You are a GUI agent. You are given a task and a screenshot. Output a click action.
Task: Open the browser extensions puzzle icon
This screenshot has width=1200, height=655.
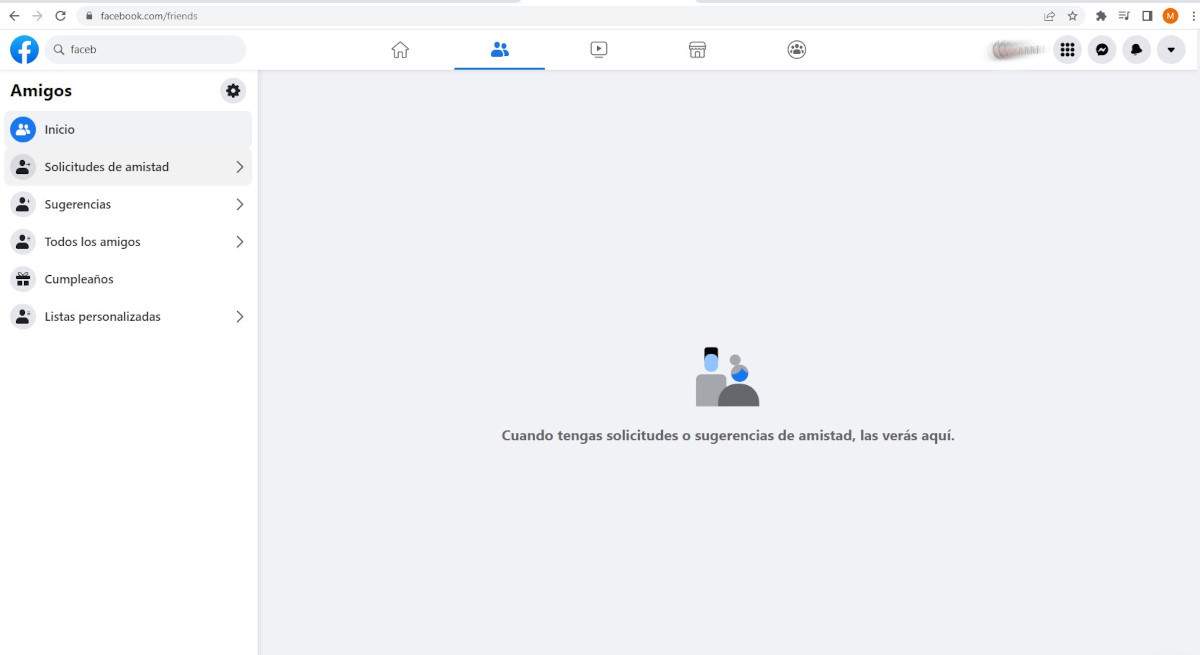[x=1101, y=16]
